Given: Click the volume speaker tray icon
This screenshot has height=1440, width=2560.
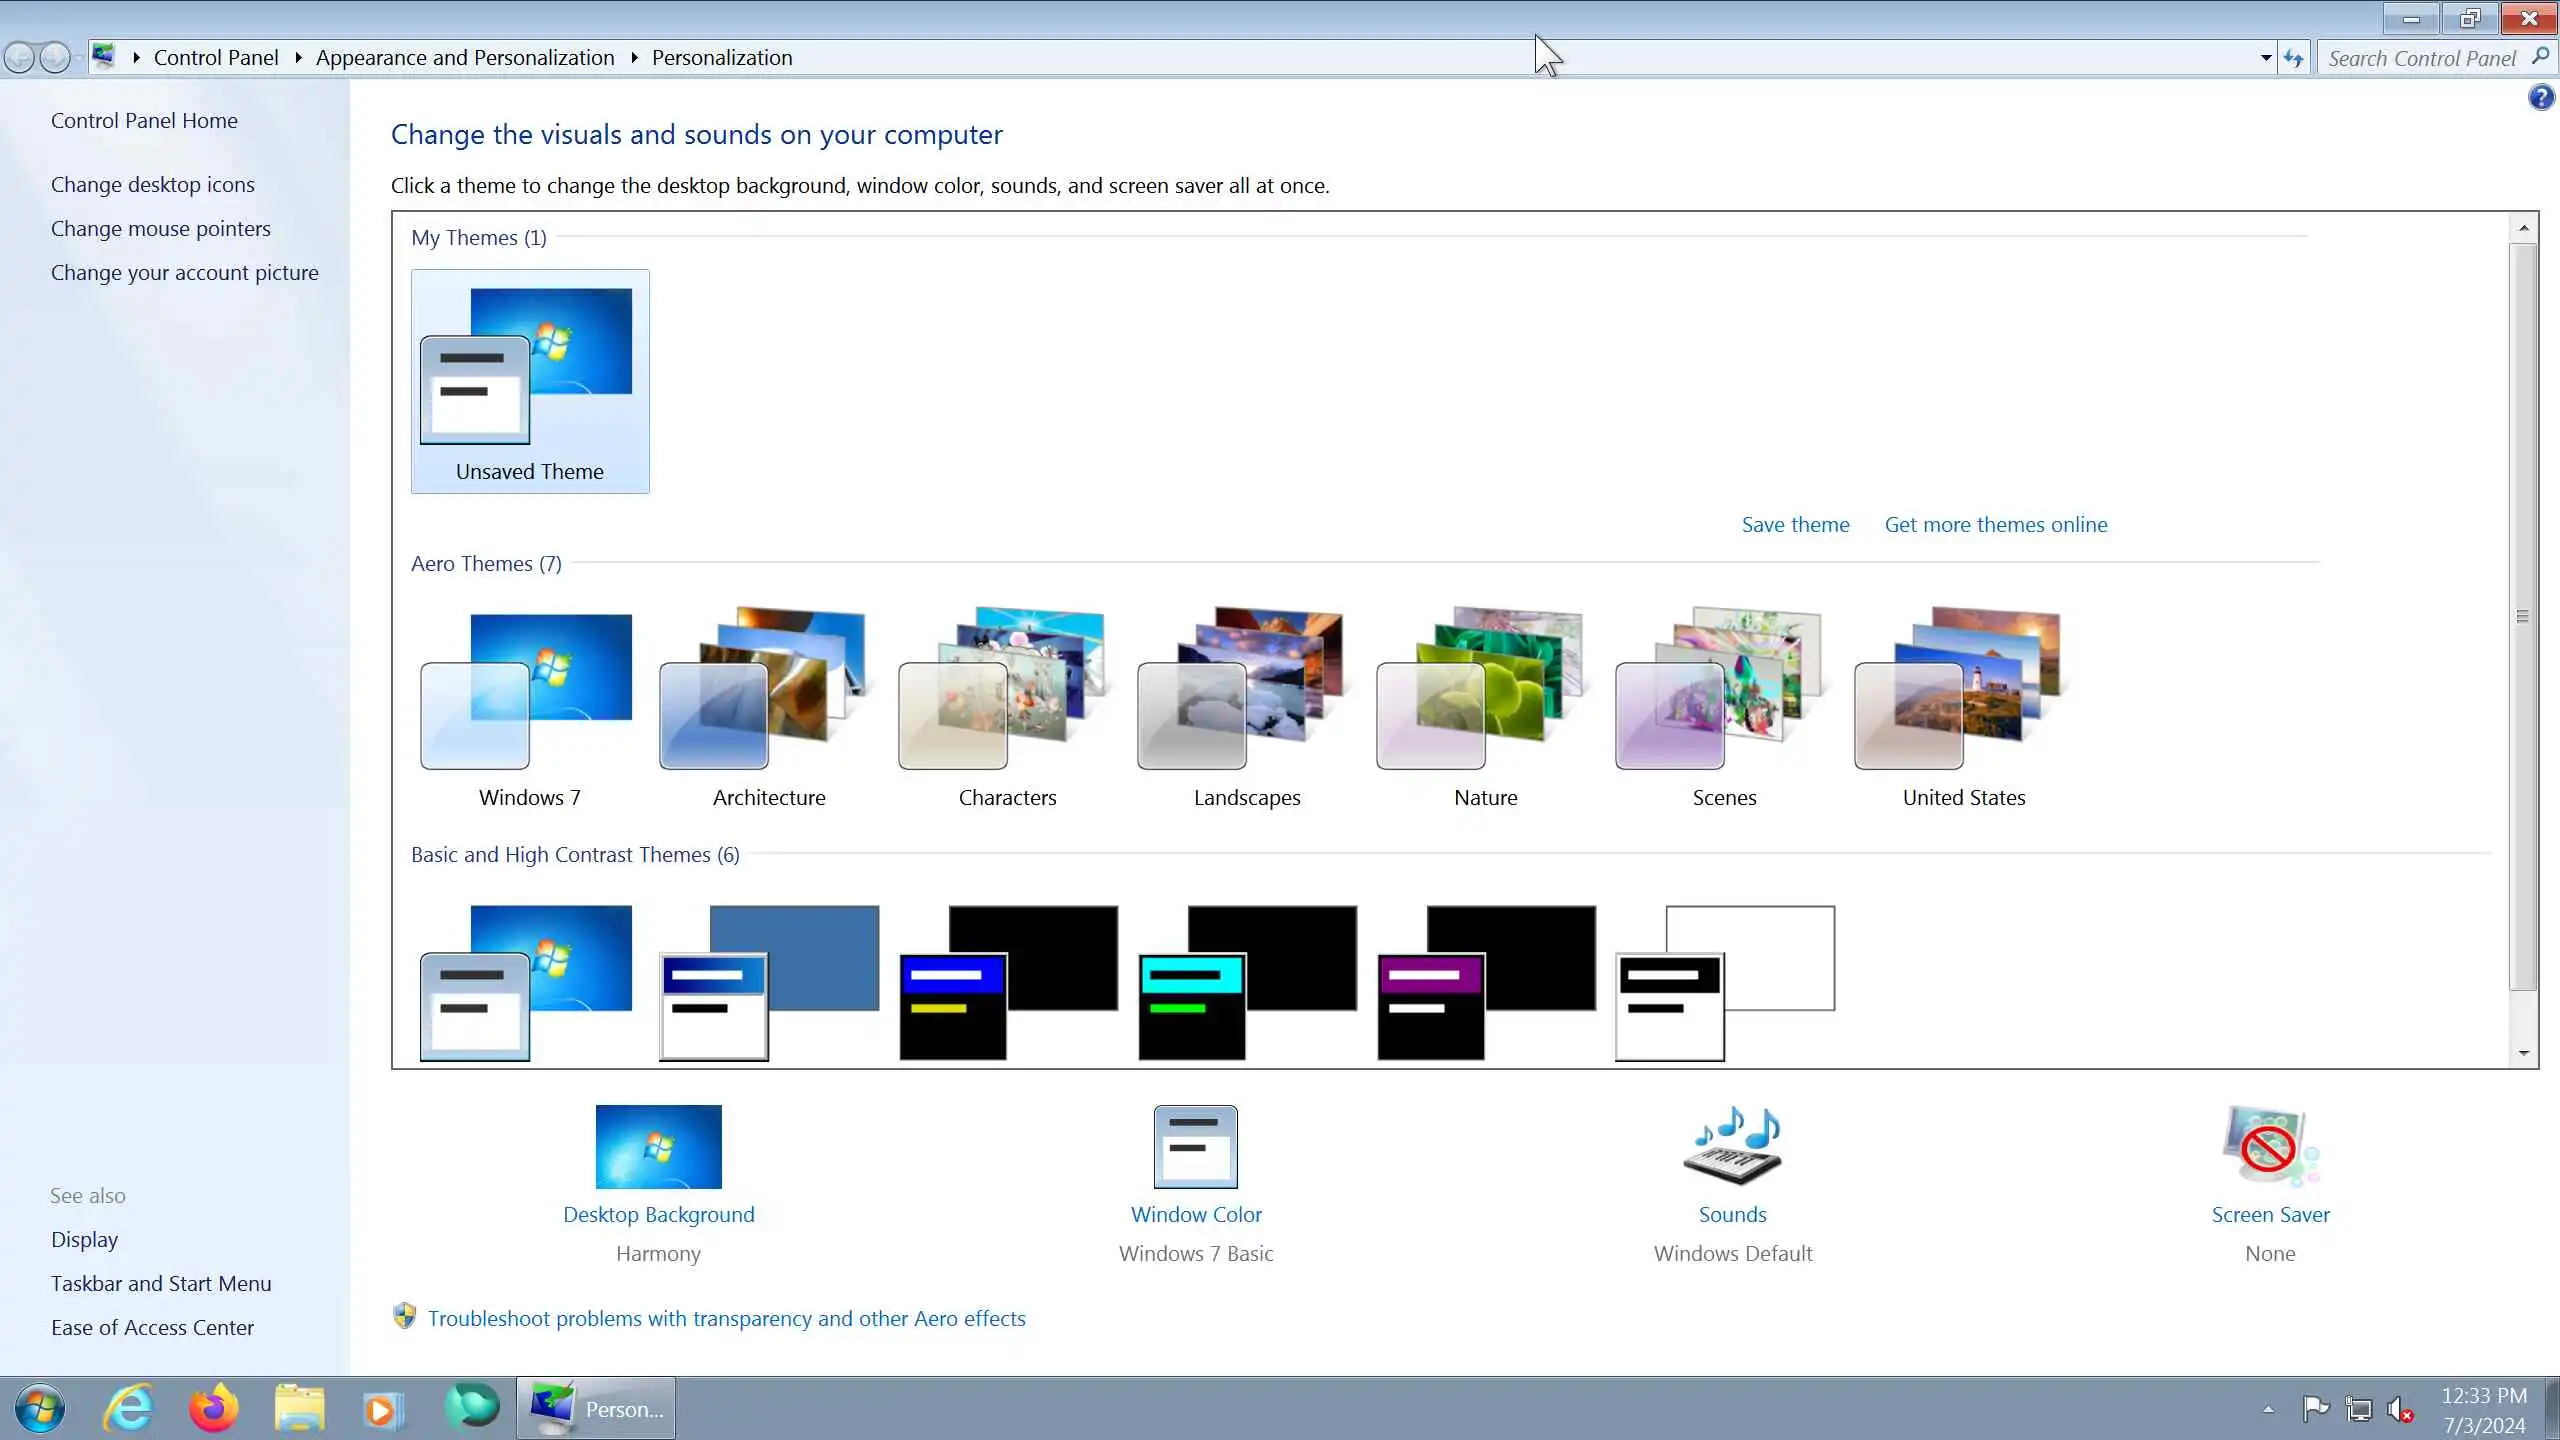Looking at the screenshot, I should 2399,1409.
